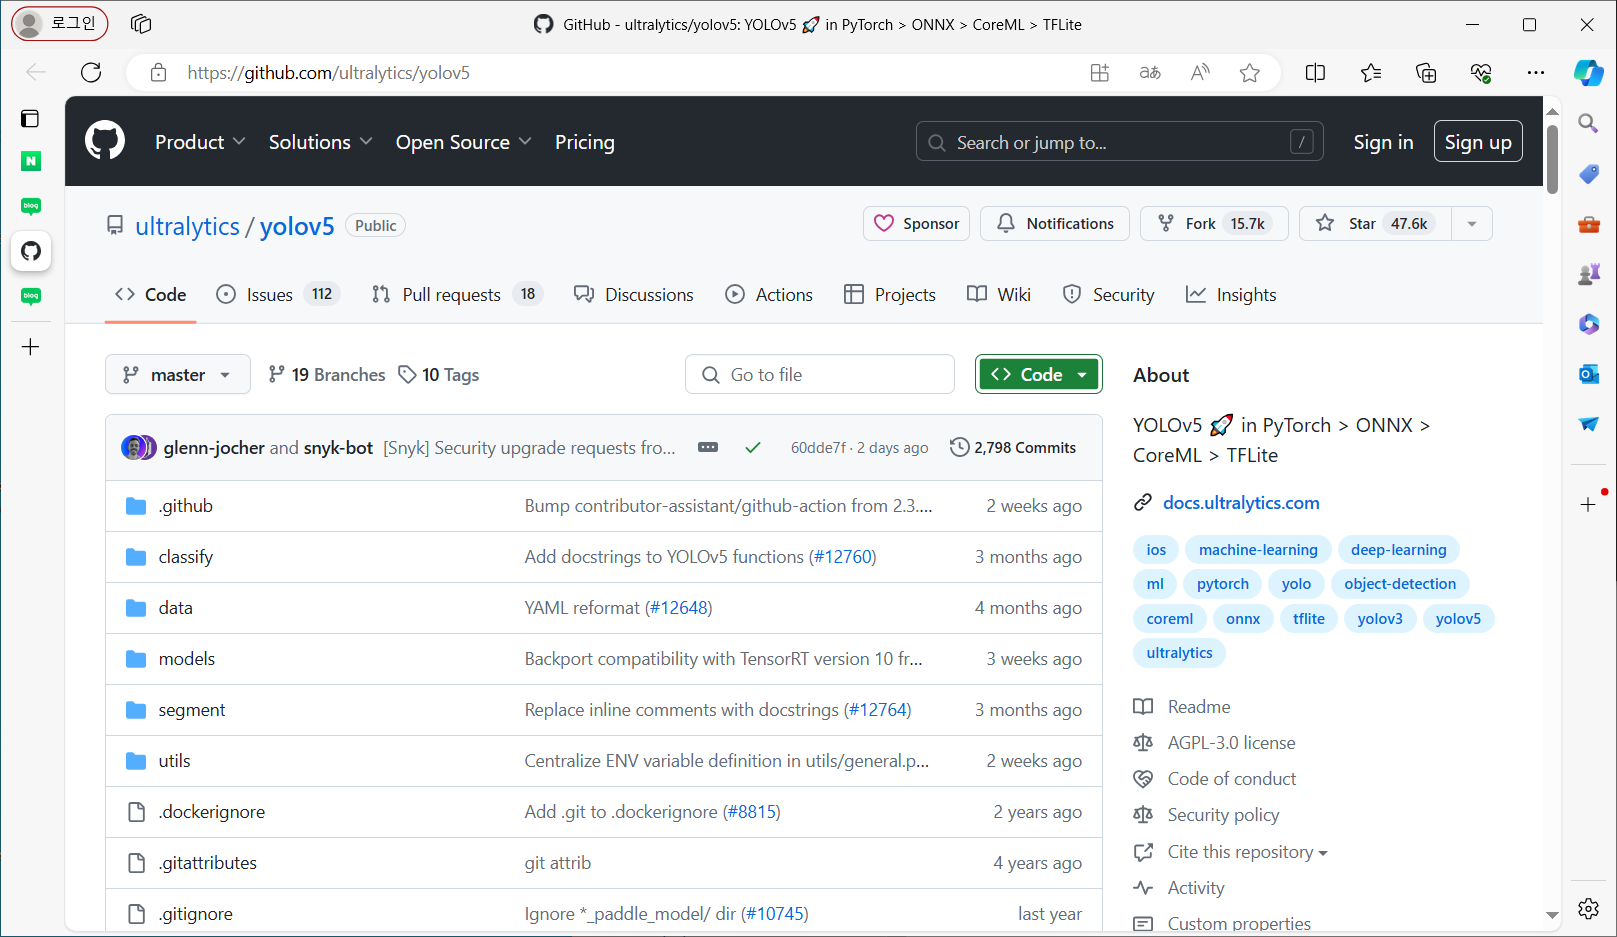Open the Insights tab
This screenshot has height=937, width=1617.
point(1231,294)
